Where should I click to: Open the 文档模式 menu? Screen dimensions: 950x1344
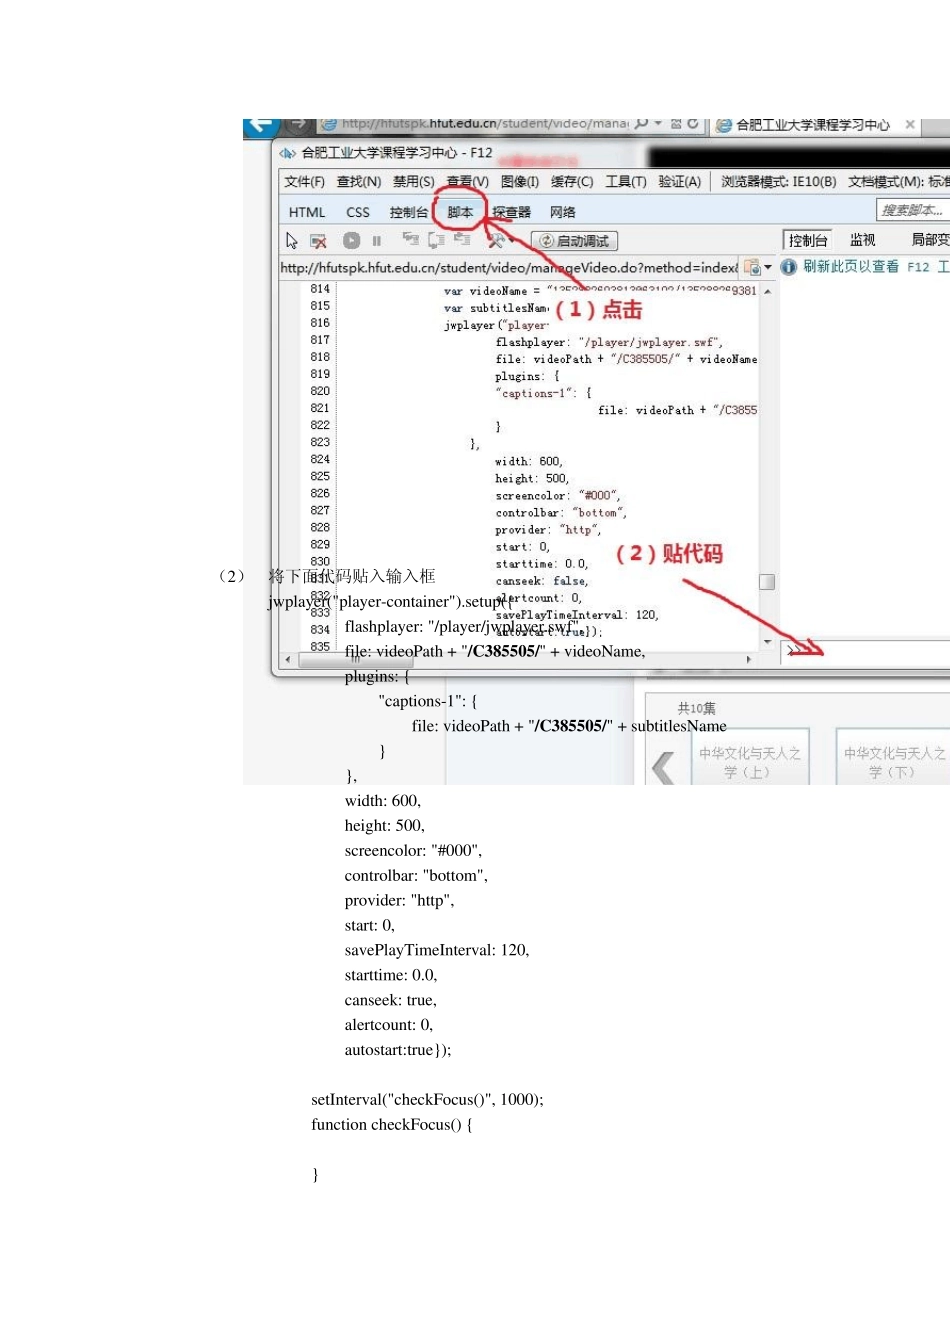pyautogui.click(x=897, y=182)
